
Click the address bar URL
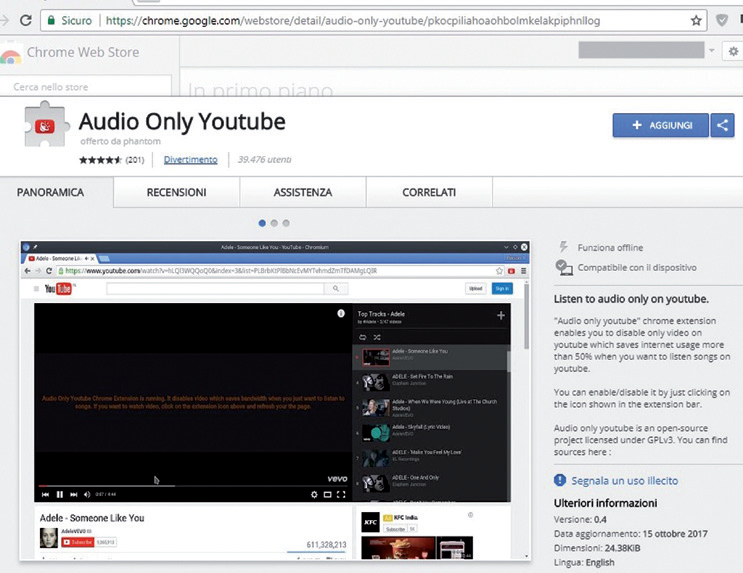(353, 21)
